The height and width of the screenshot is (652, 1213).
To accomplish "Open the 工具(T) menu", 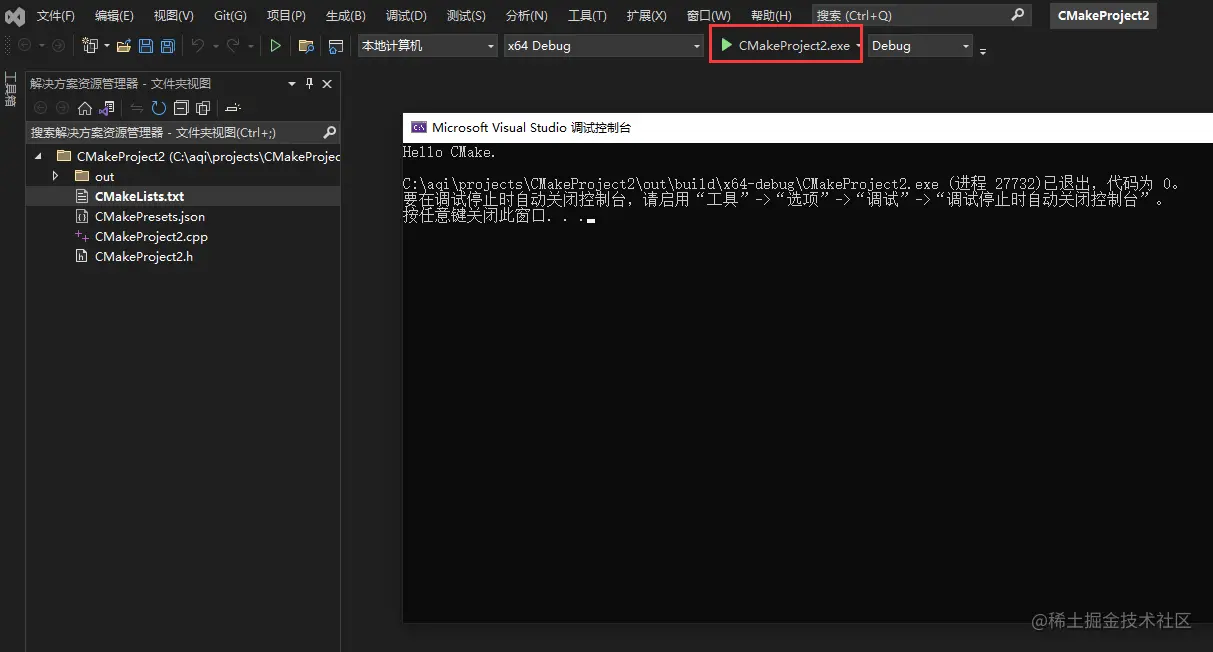I will click(587, 16).
